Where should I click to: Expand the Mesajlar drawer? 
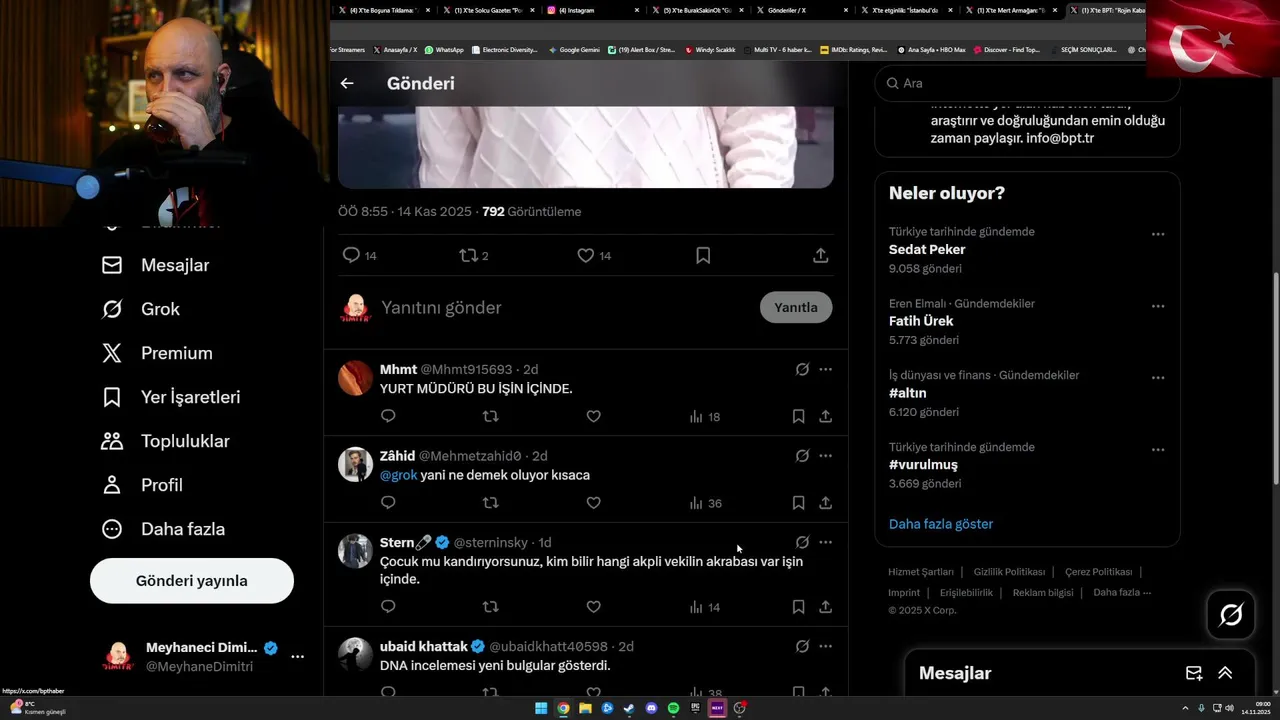[1225, 673]
